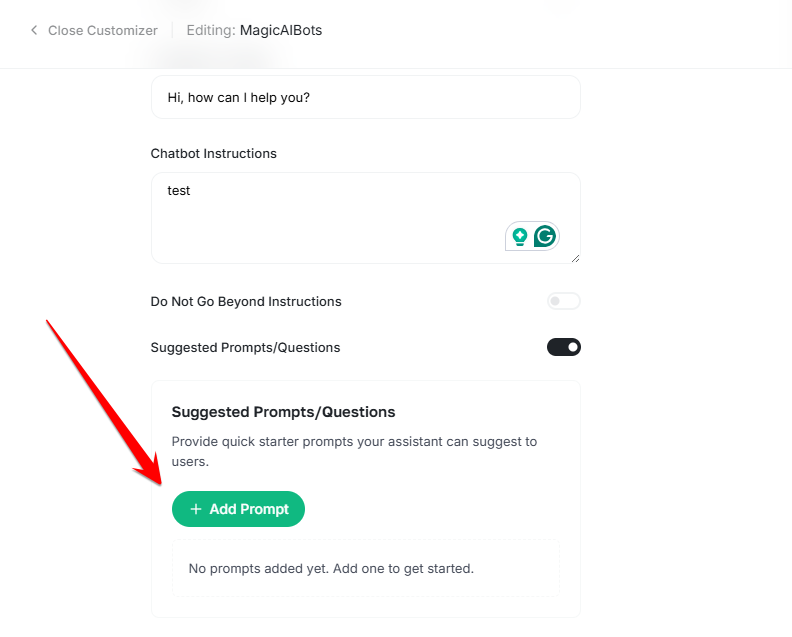Image resolution: width=792 pixels, height=637 pixels.
Task: Click the instructions text area resize handle
Action: tap(575, 259)
